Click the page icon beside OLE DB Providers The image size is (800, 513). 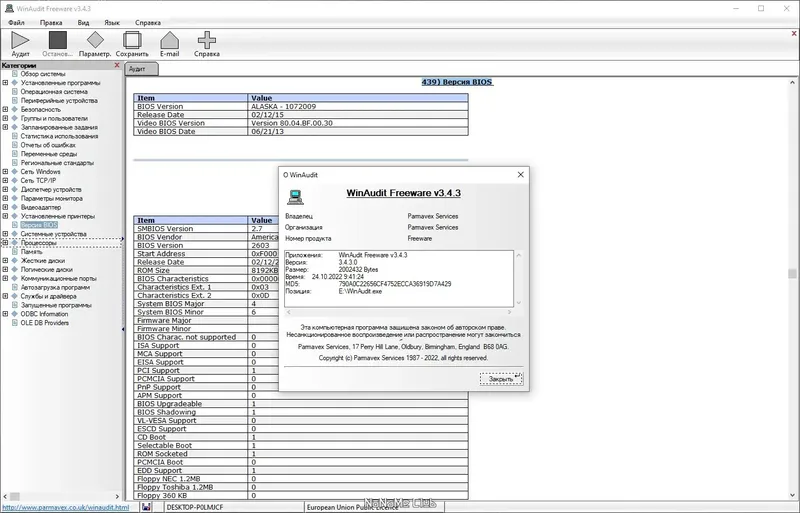pos(15,323)
